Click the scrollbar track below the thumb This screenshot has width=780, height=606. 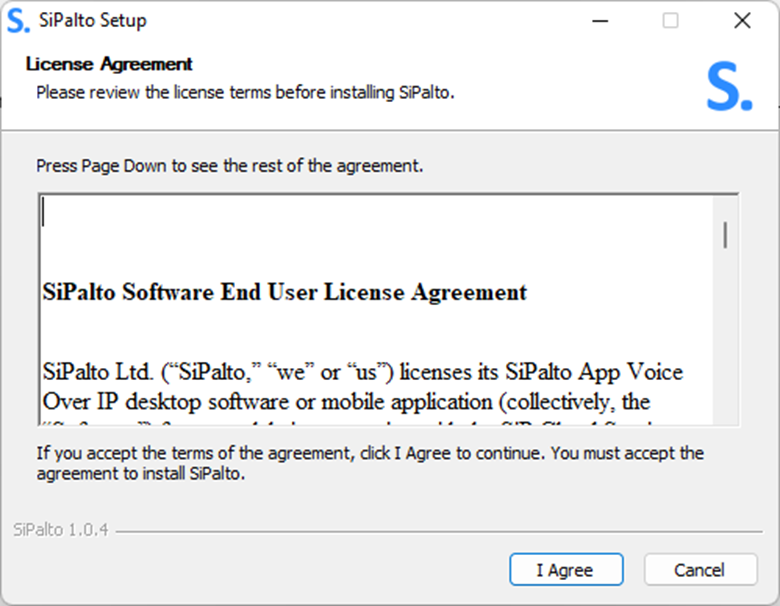(x=725, y=338)
